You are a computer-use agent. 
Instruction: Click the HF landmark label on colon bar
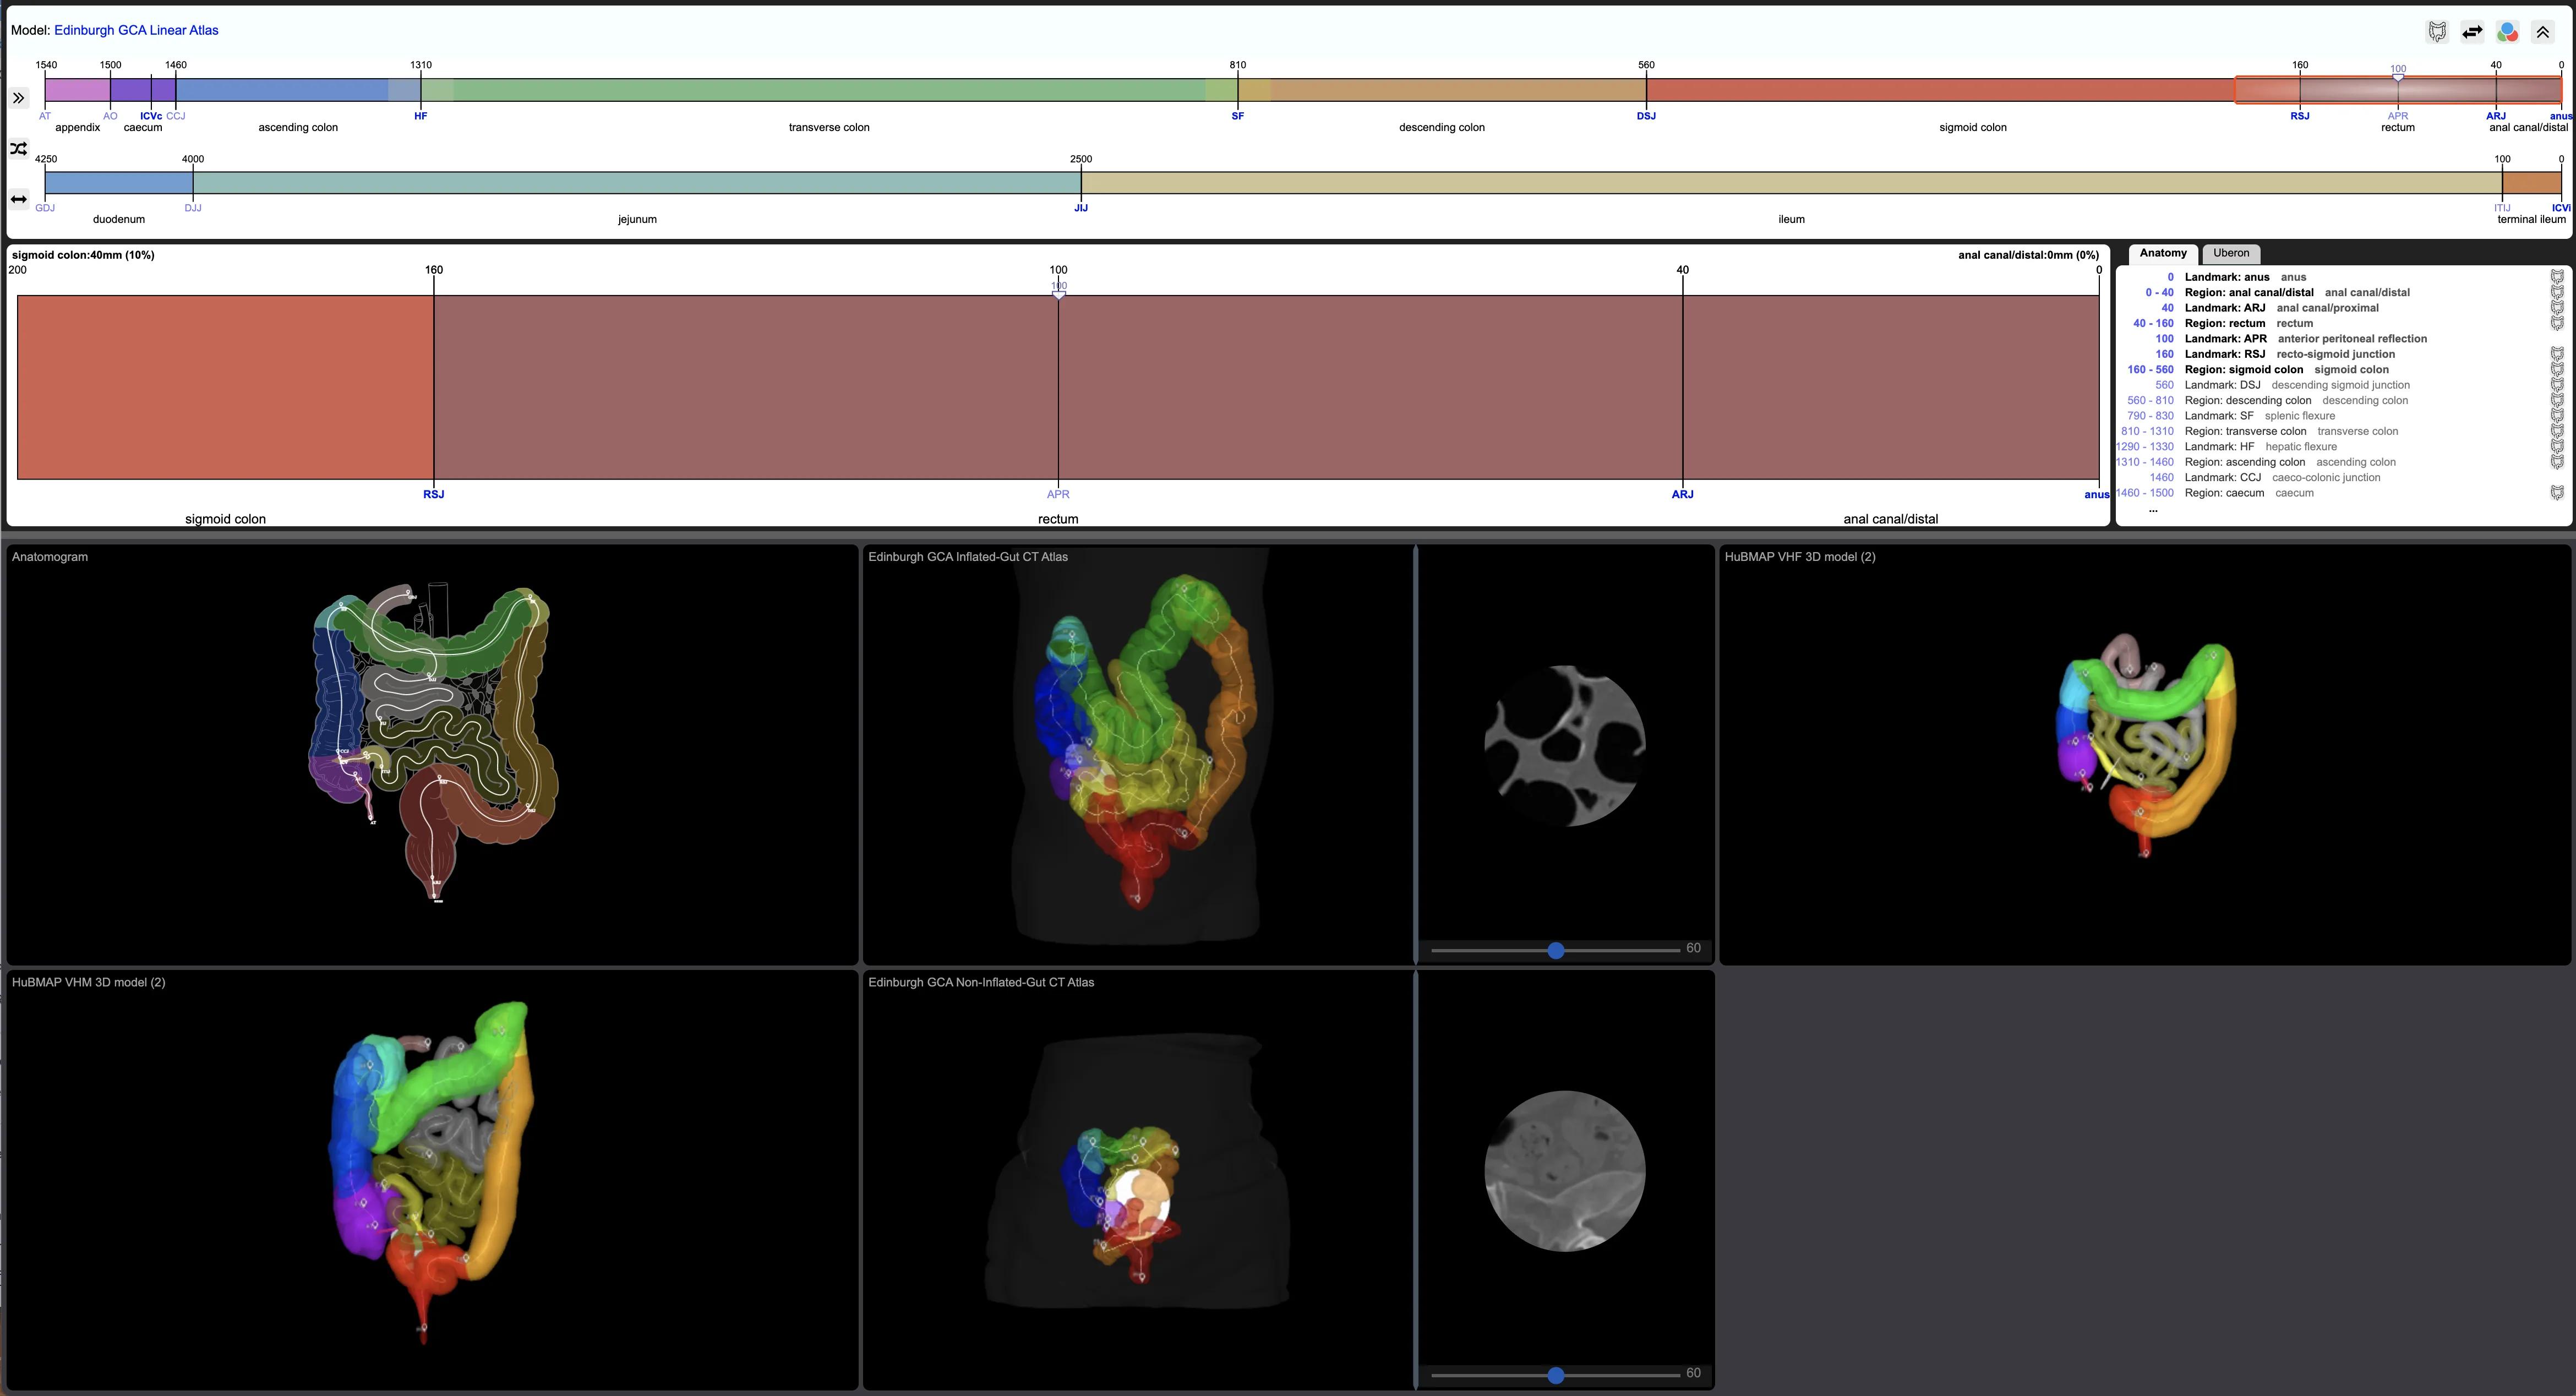pyautogui.click(x=420, y=116)
